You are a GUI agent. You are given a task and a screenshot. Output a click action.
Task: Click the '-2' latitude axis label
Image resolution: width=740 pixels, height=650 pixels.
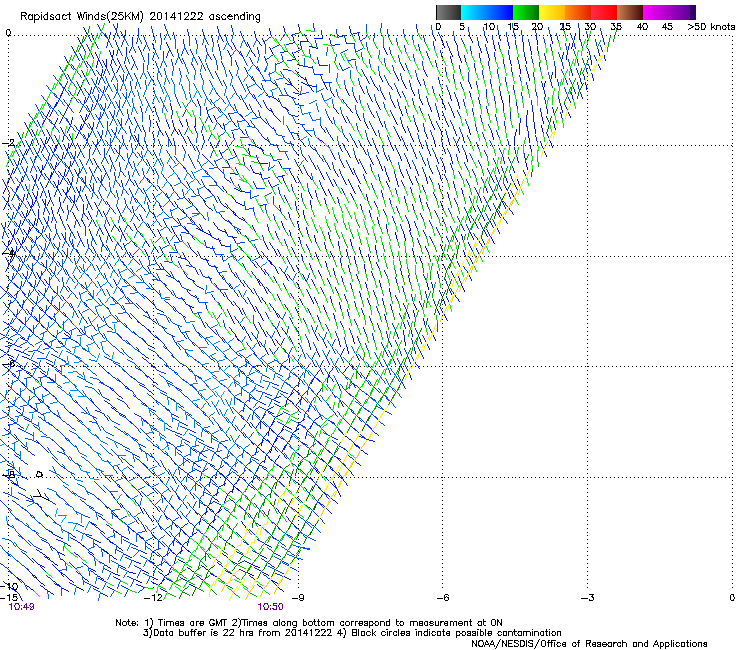(x=8, y=143)
